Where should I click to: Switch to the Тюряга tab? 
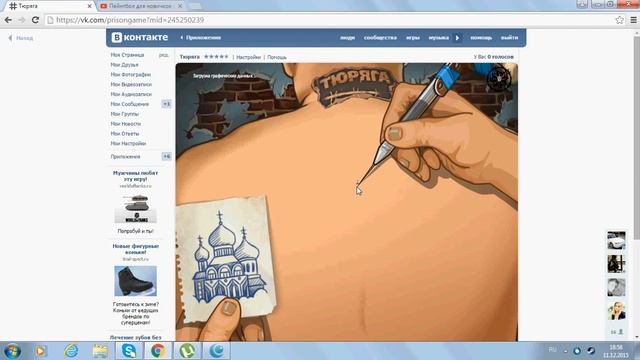[x=49, y=6]
